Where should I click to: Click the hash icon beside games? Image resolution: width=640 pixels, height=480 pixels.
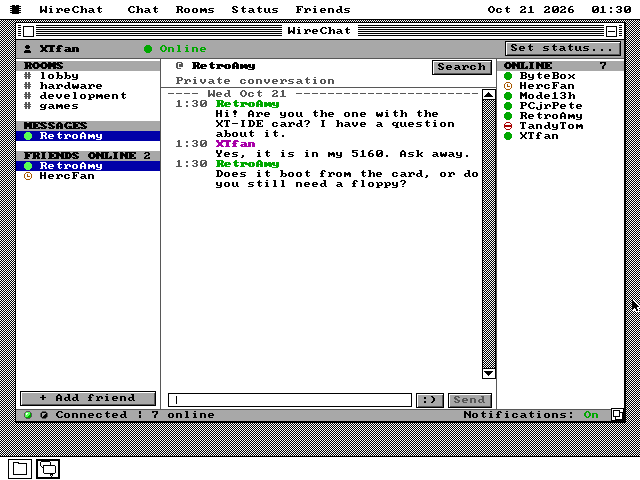pyautogui.click(x=28, y=106)
